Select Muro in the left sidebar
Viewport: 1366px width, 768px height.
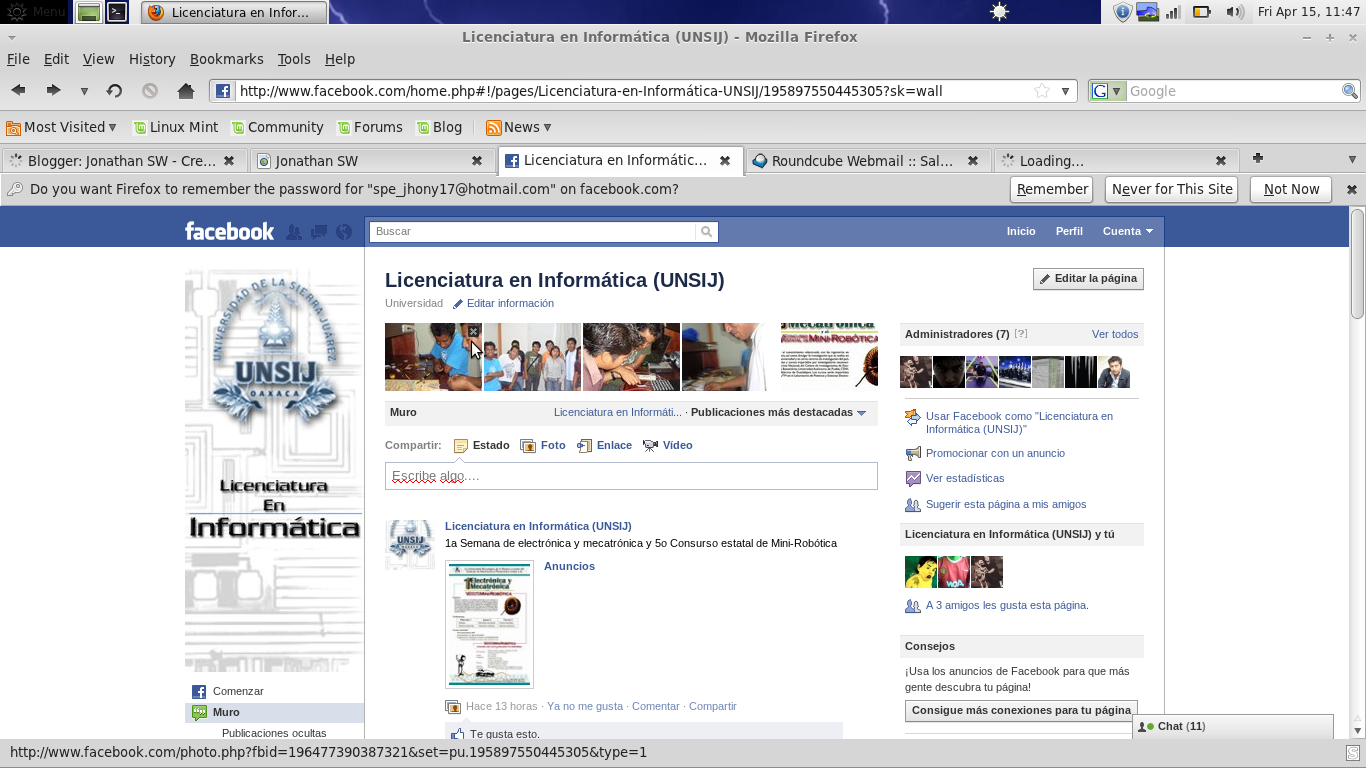click(275, 712)
